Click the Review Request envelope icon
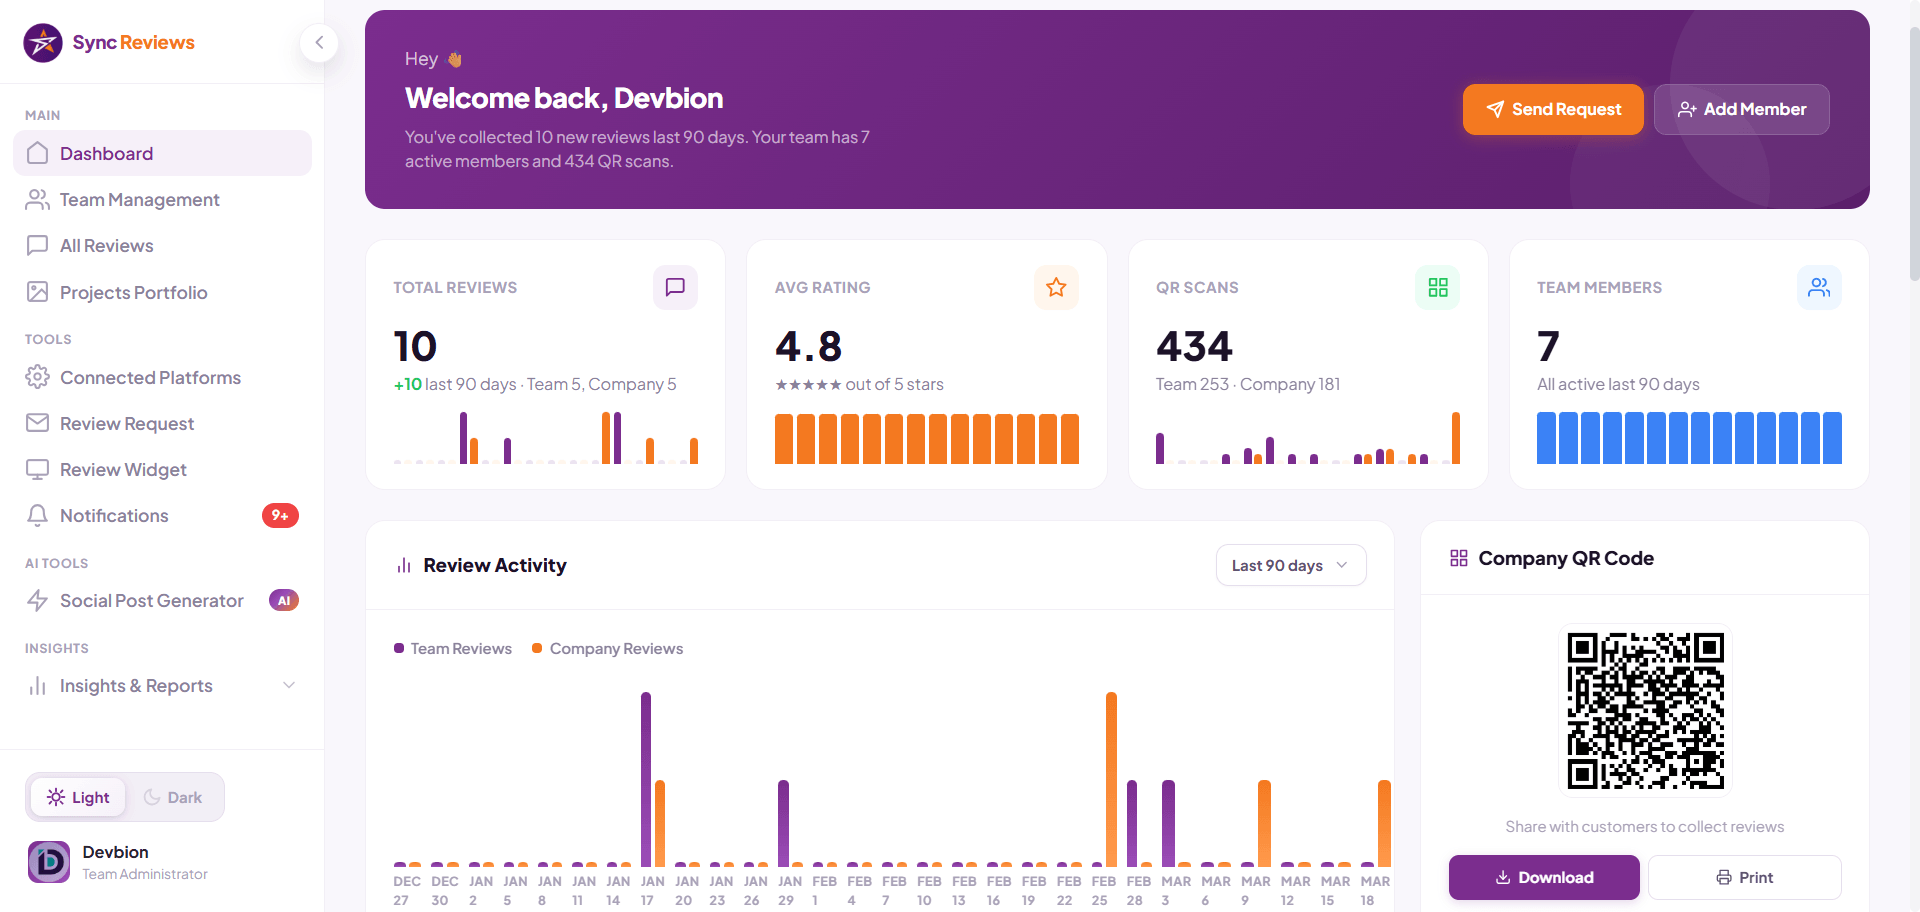 (38, 423)
